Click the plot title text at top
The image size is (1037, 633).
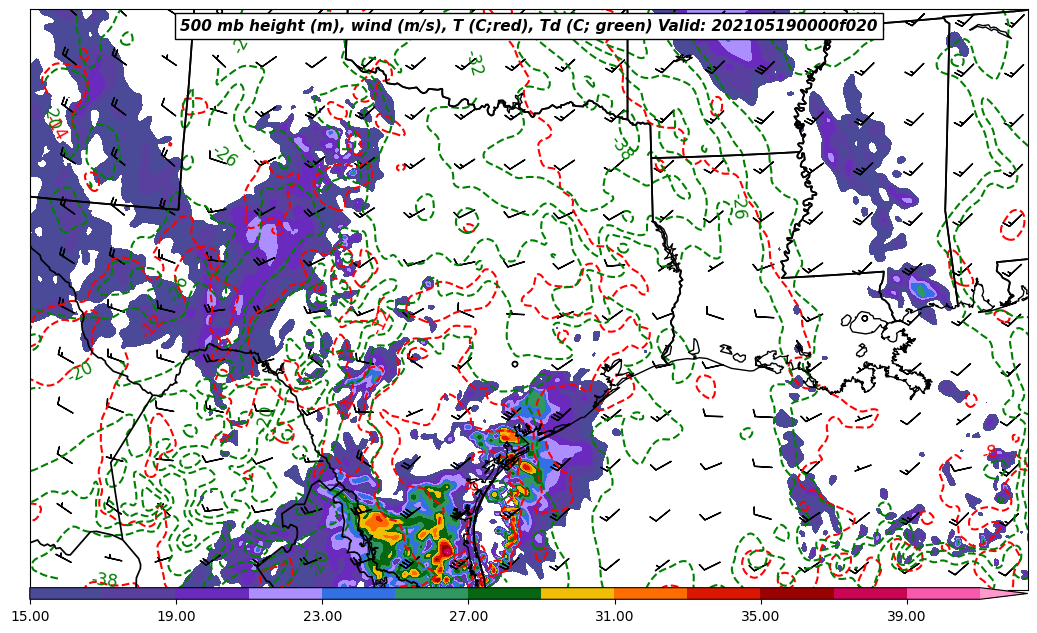tap(528, 26)
